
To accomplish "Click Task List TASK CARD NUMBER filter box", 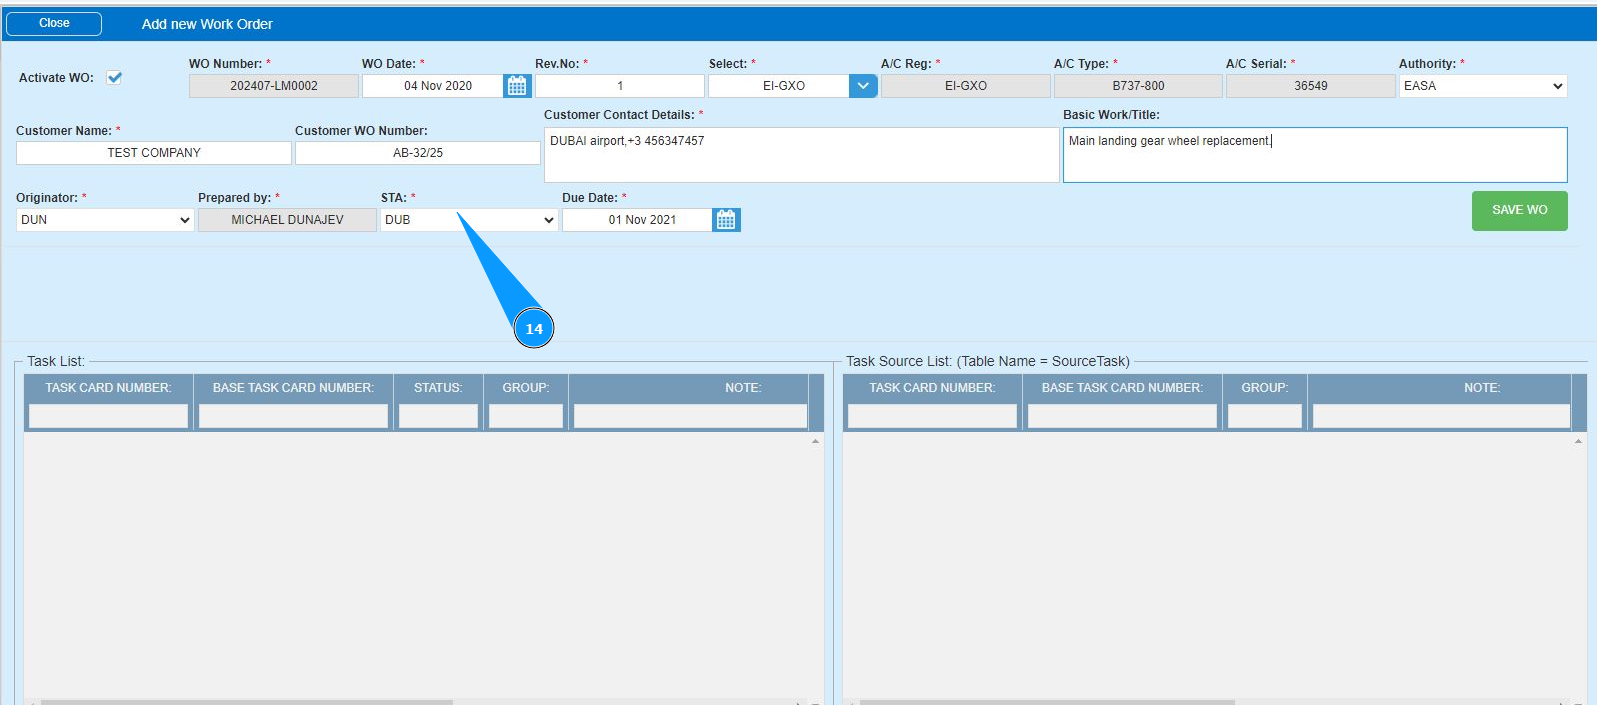I will [x=109, y=416].
